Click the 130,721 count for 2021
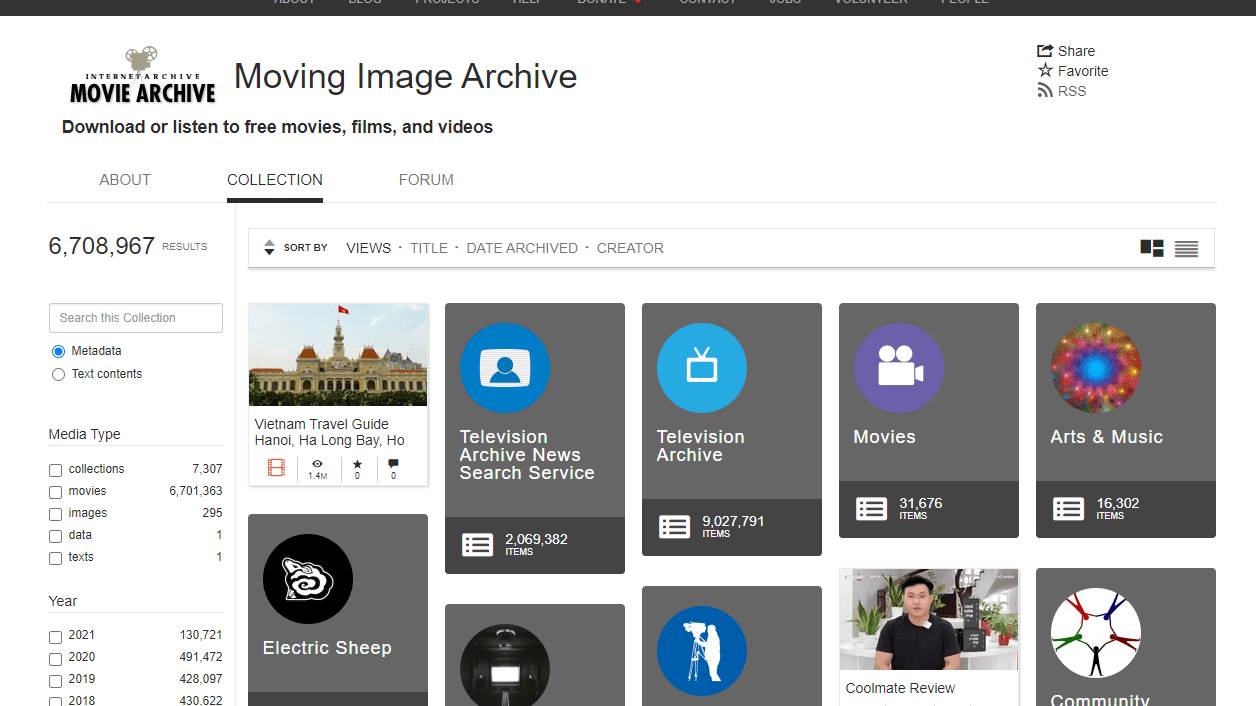The image size is (1256, 706). (x=201, y=635)
